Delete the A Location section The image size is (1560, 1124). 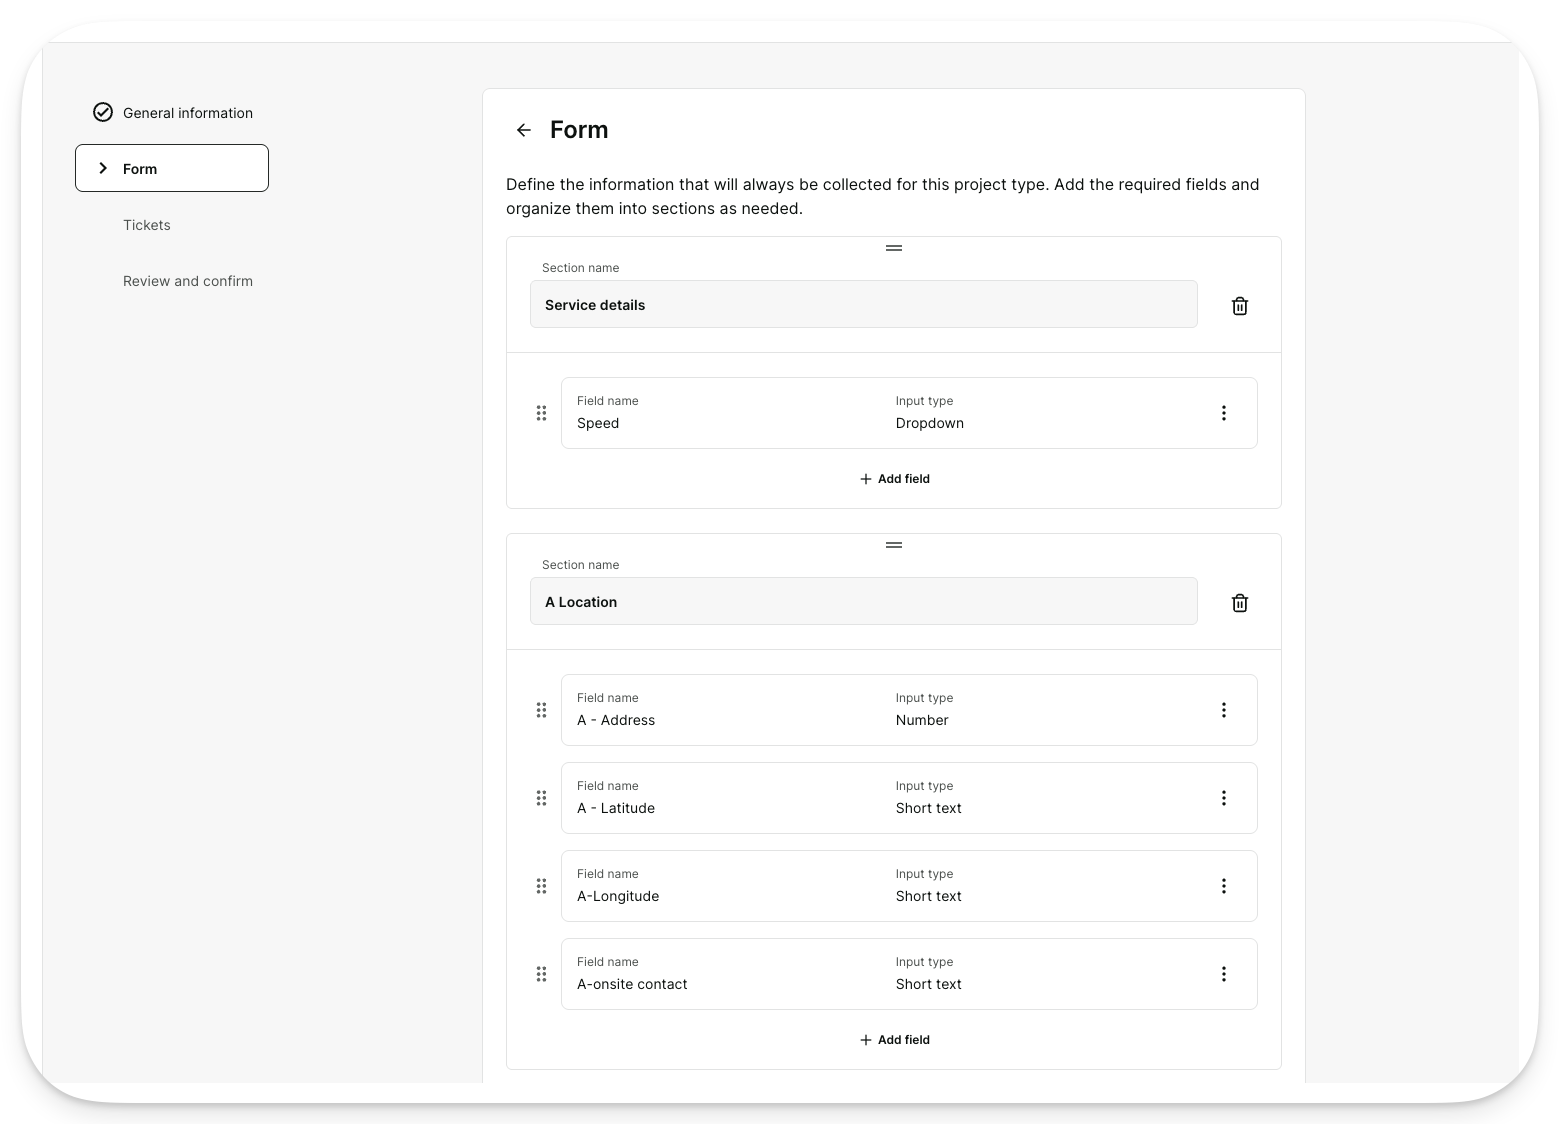[x=1239, y=603]
